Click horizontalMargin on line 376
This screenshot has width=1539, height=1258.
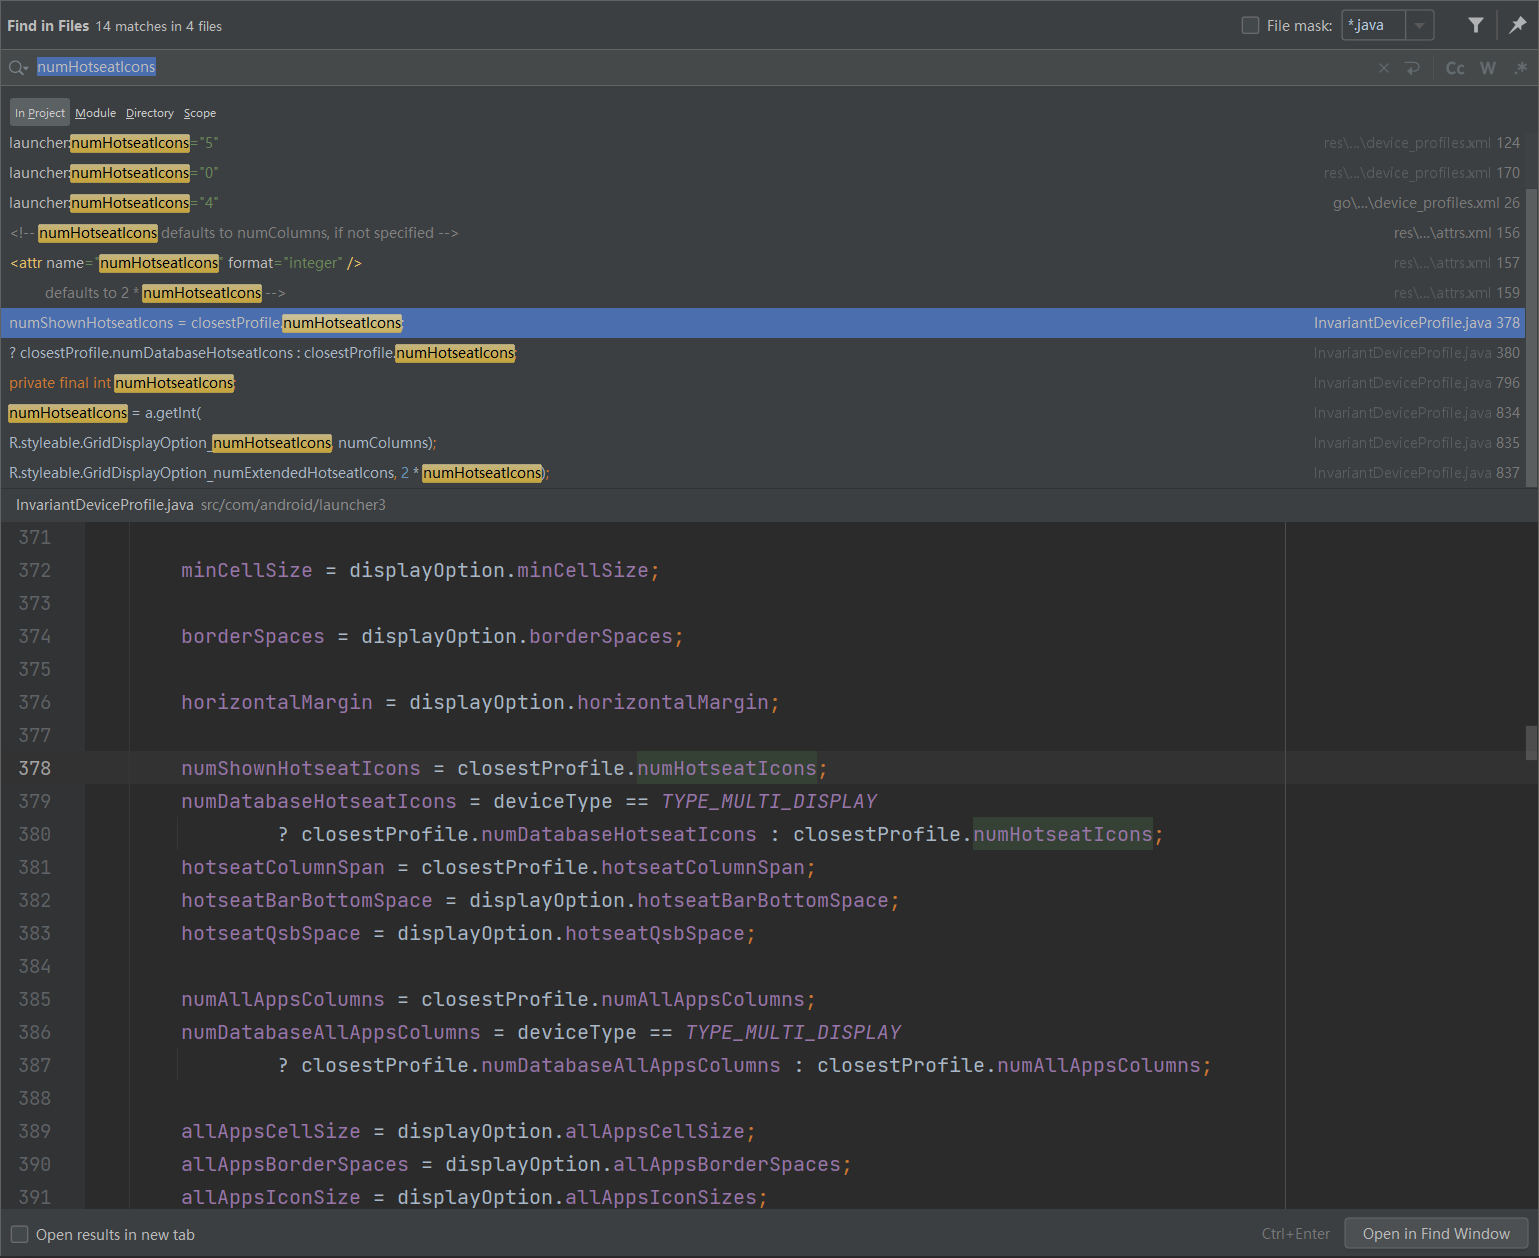click(x=276, y=702)
